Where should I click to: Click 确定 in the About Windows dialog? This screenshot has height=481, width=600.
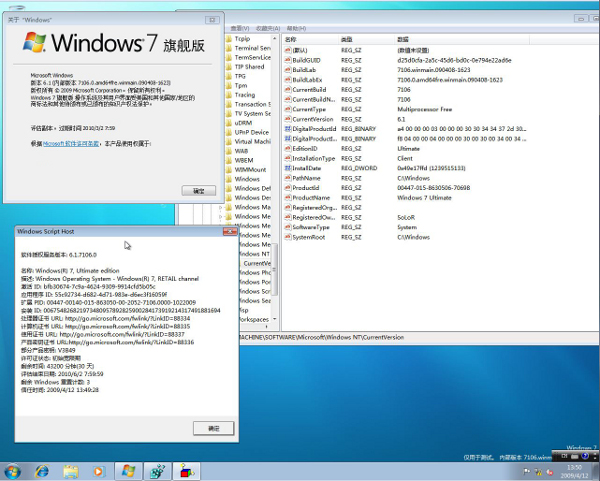tap(199, 191)
